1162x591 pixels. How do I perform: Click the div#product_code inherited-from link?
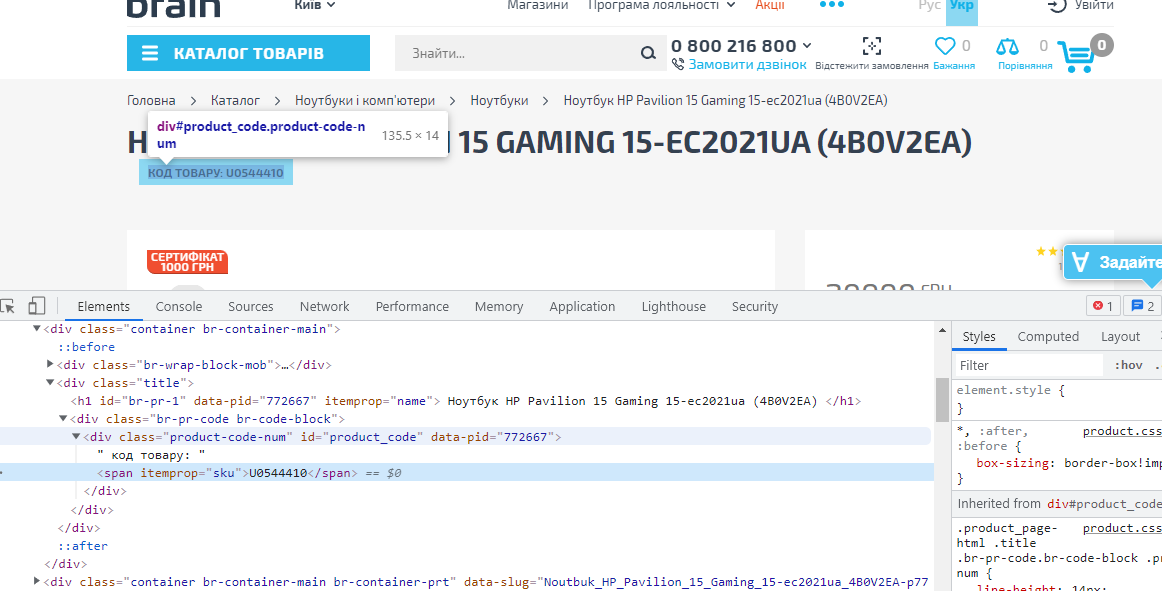pyautogui.click(x=1104, y=503)
